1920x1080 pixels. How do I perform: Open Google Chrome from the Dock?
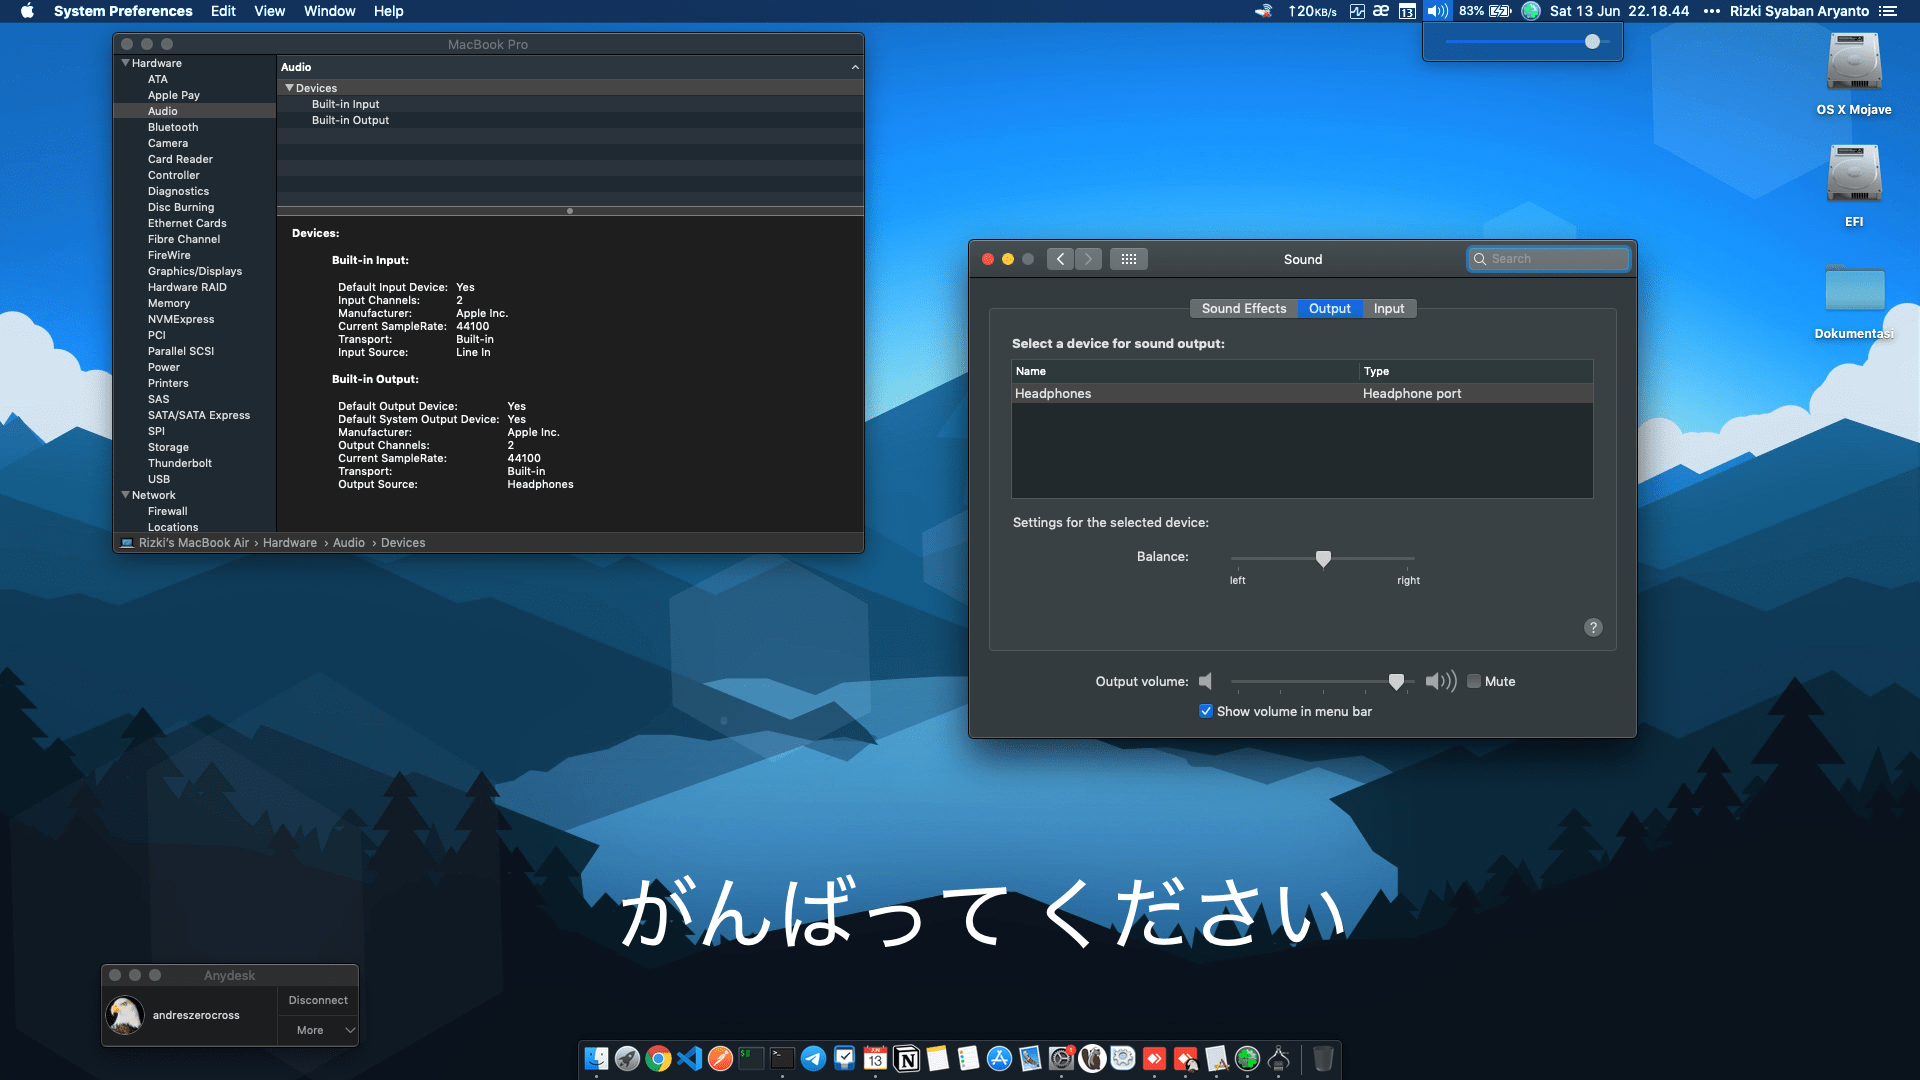pos(659,1058)
